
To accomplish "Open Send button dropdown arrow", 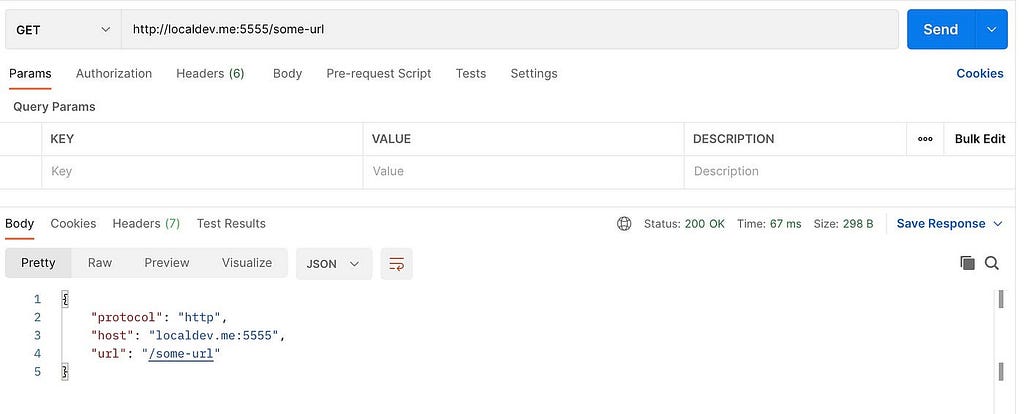I will click(x=991, y=29).
